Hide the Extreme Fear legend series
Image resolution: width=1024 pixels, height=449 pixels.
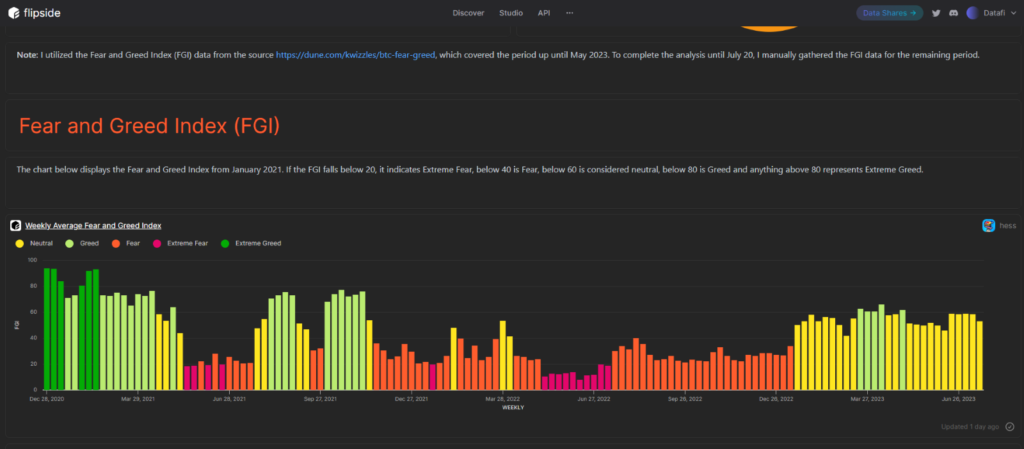click(x=180, y=243)
